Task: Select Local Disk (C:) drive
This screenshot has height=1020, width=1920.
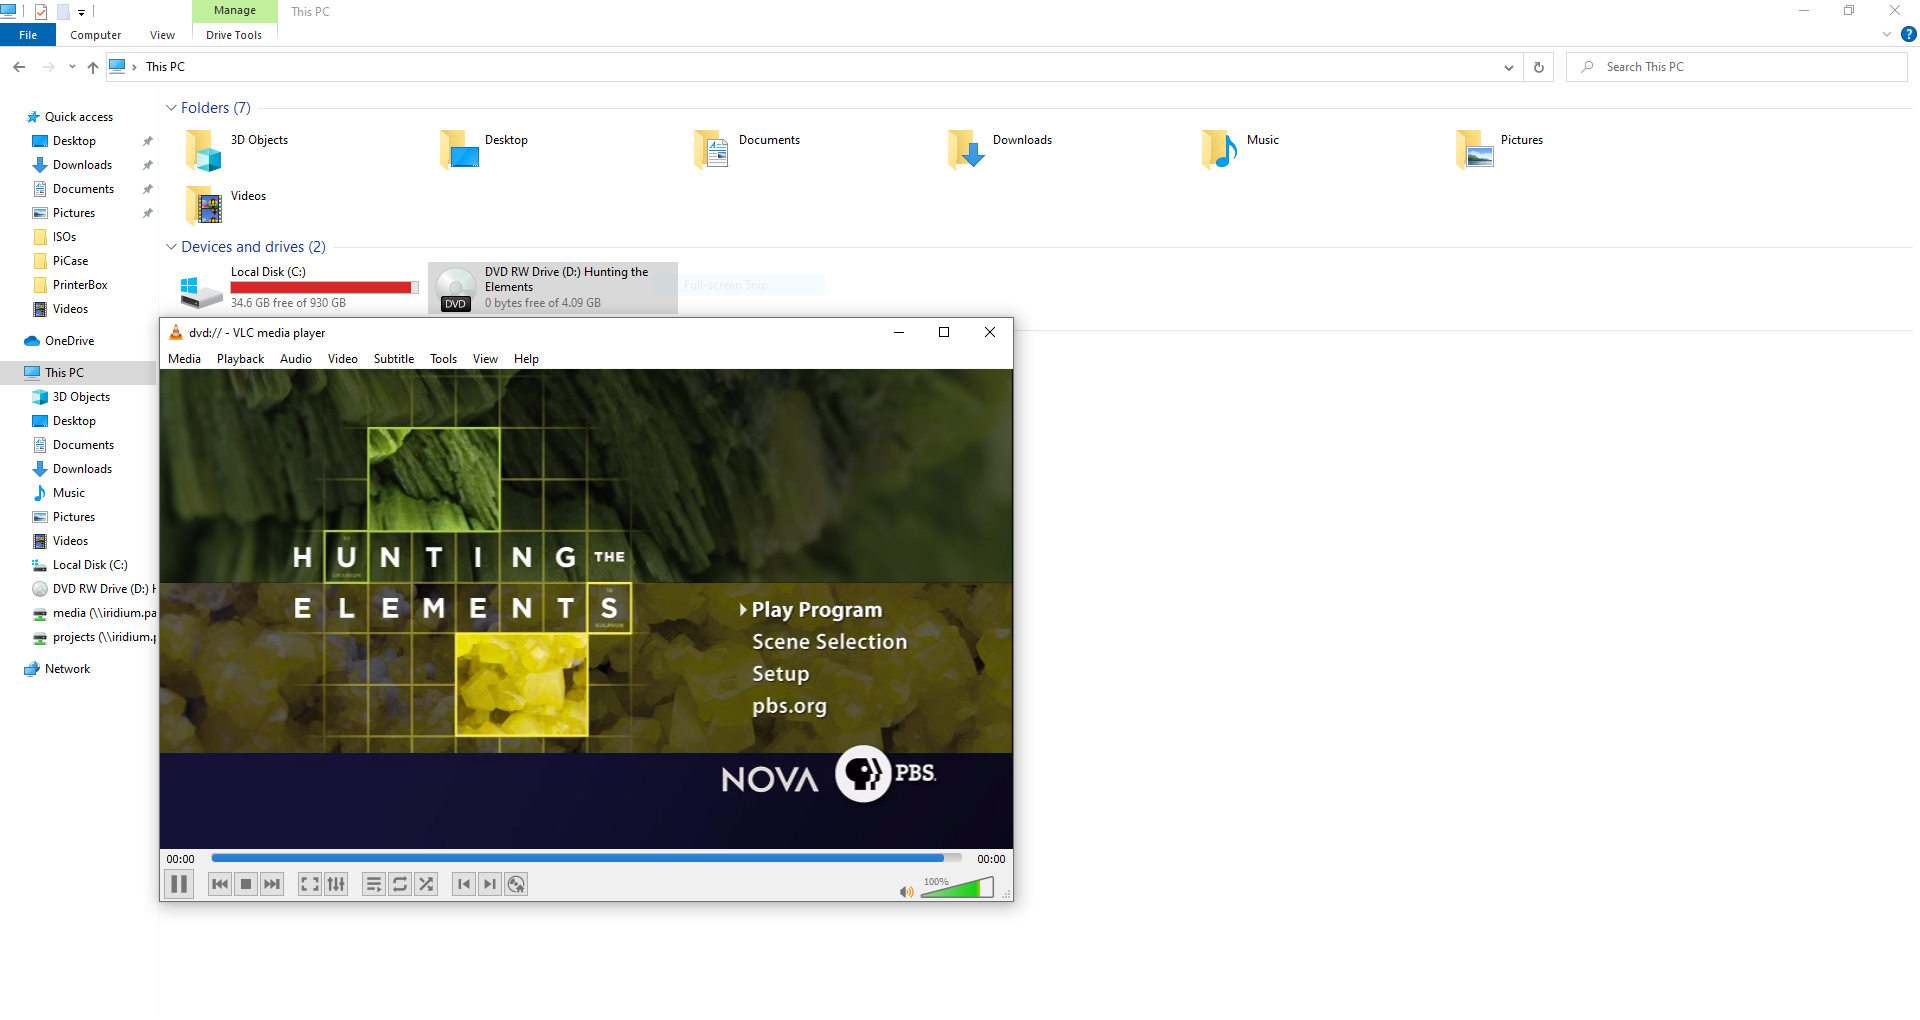Action: (x=298, y=288)
